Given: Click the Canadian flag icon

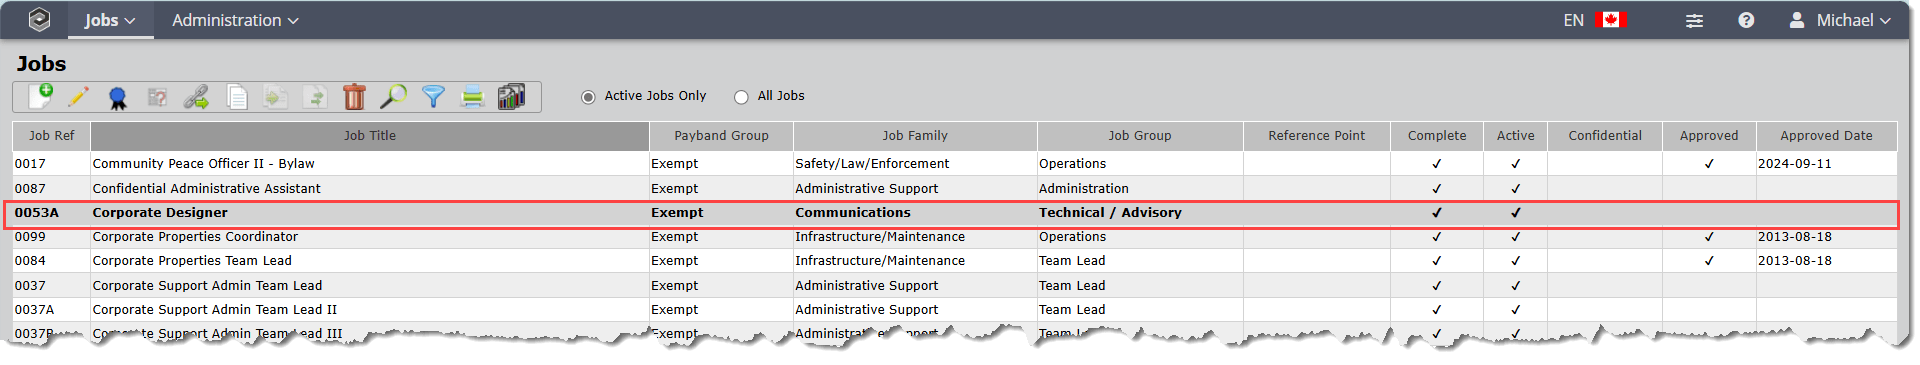Looking at the screenshot, I should click(1611, 20).
